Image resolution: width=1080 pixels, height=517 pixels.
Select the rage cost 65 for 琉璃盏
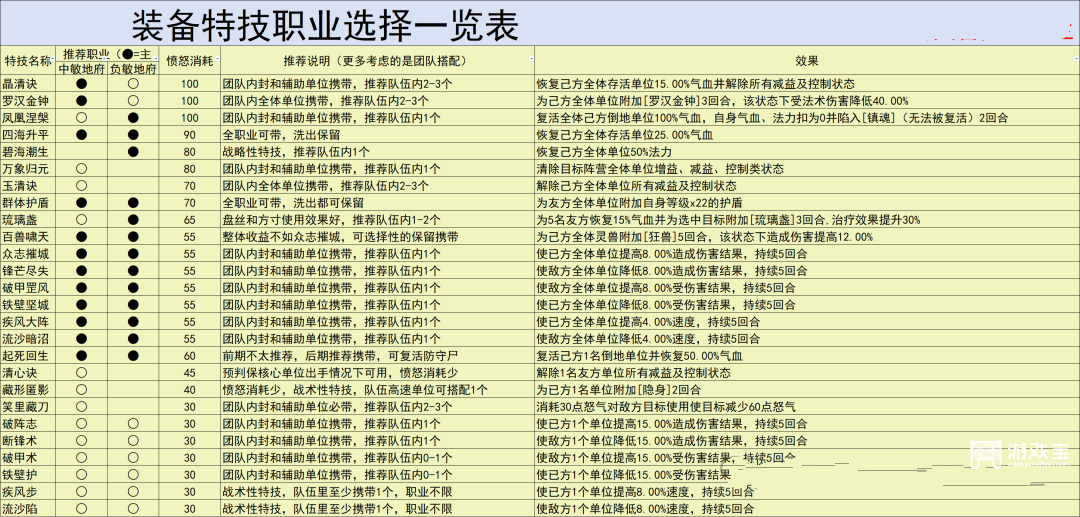coord(190,220)
